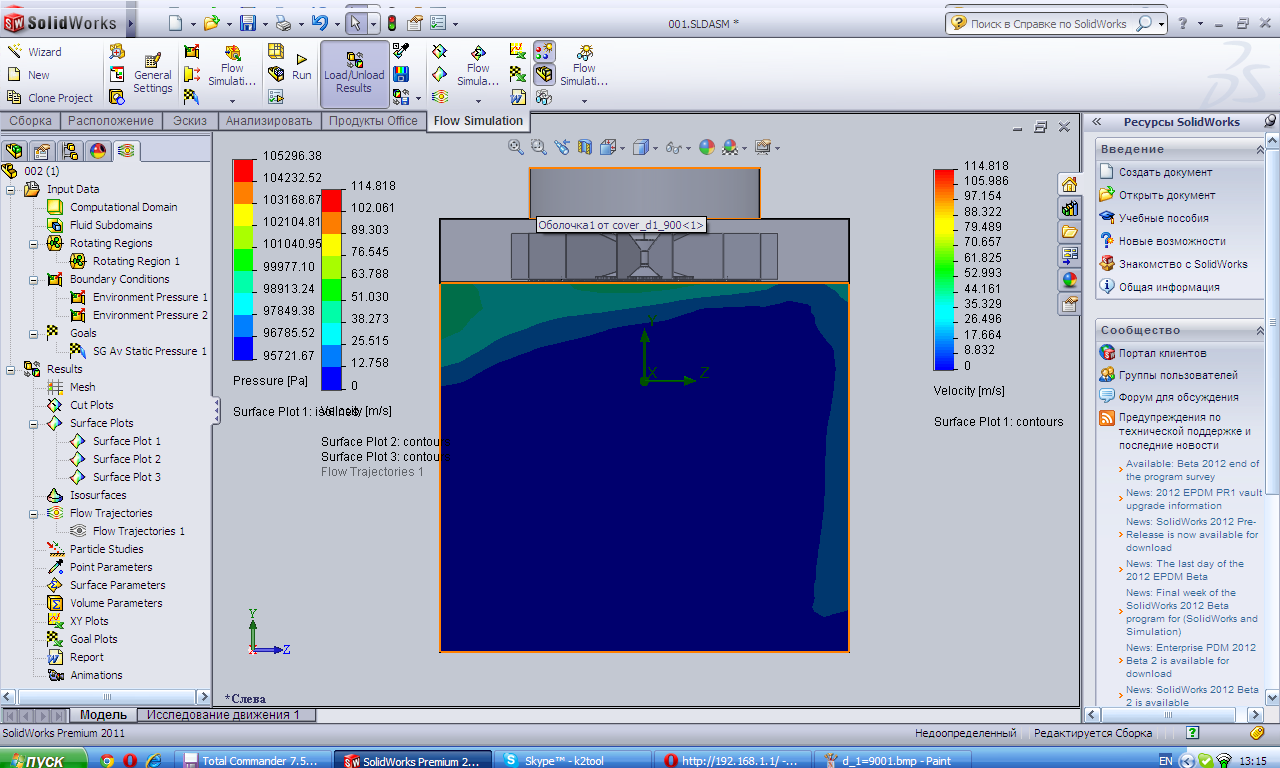Open Total Commander from the taskbar
1280x768 pixels.
pos(252,760)
